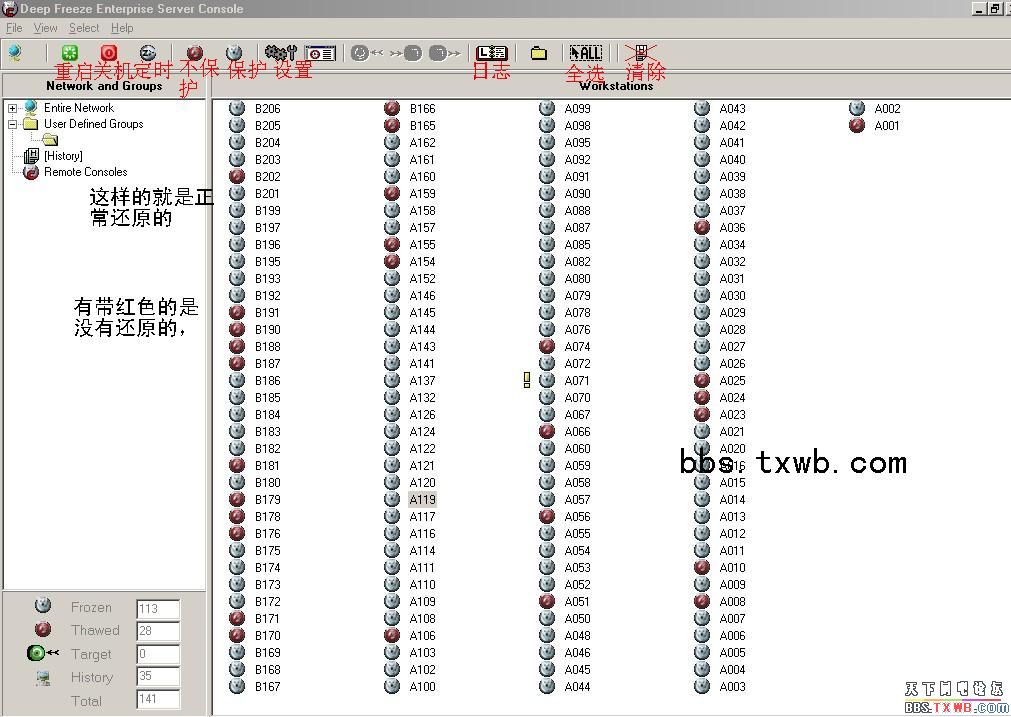Click the grey Frozen (protect) toolbar icon
This screenshot has height=717, width=1011.
234,53
